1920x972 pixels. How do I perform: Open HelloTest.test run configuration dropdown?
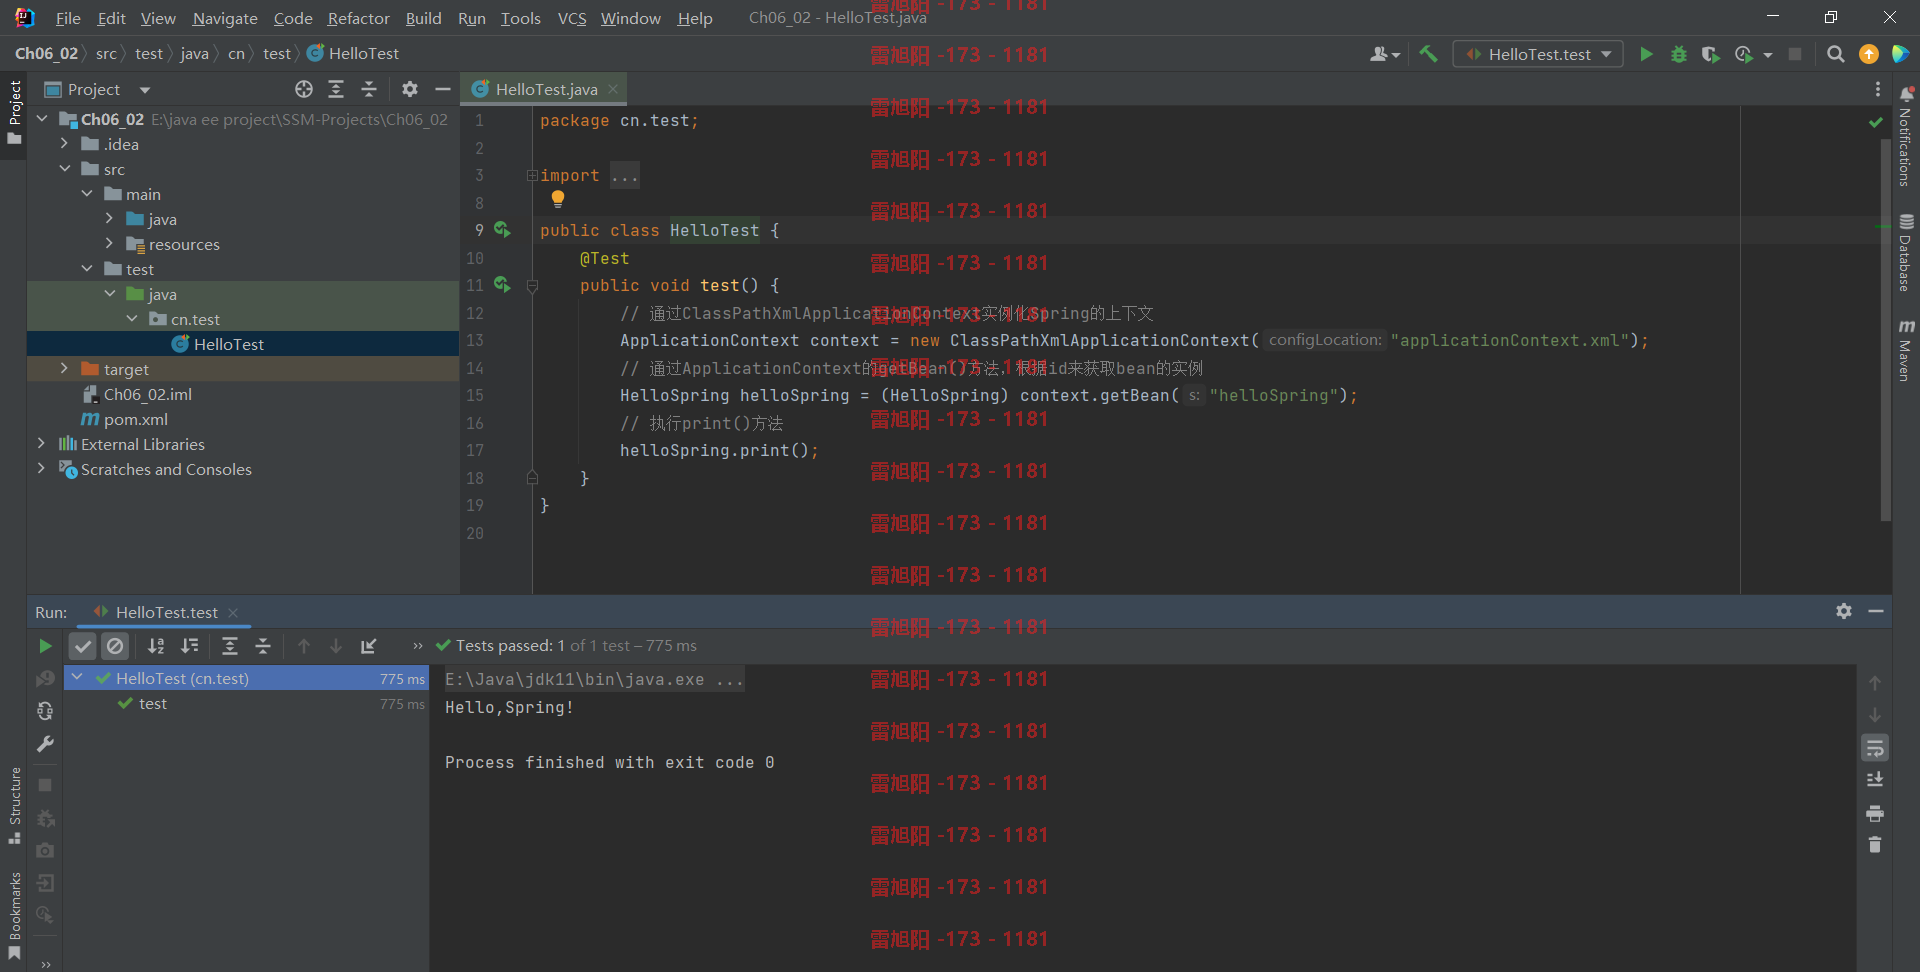(1539, 54)
